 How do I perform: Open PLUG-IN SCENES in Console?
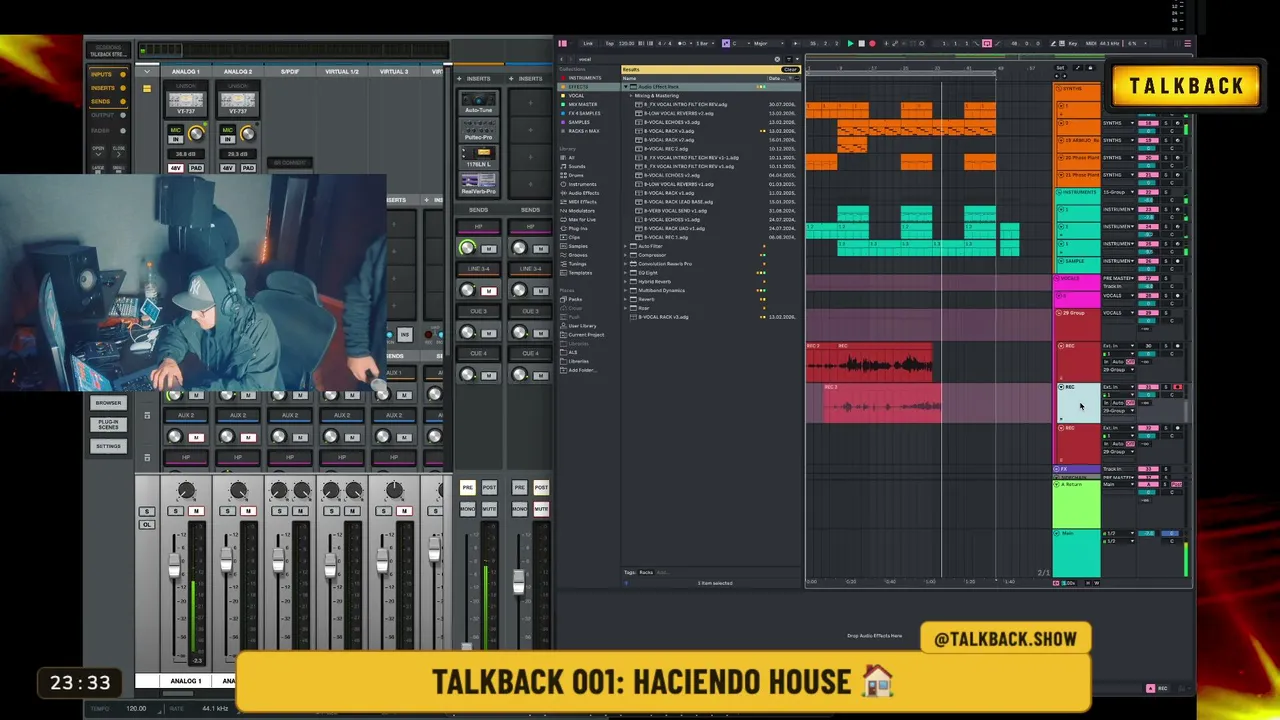(x=108, y=425)
